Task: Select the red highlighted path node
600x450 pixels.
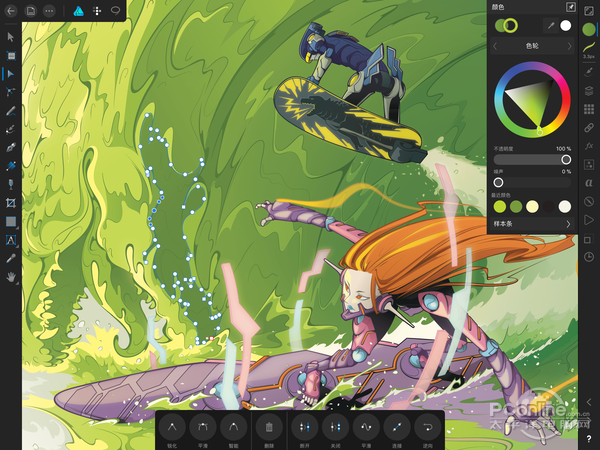Action: coord(211,338)
